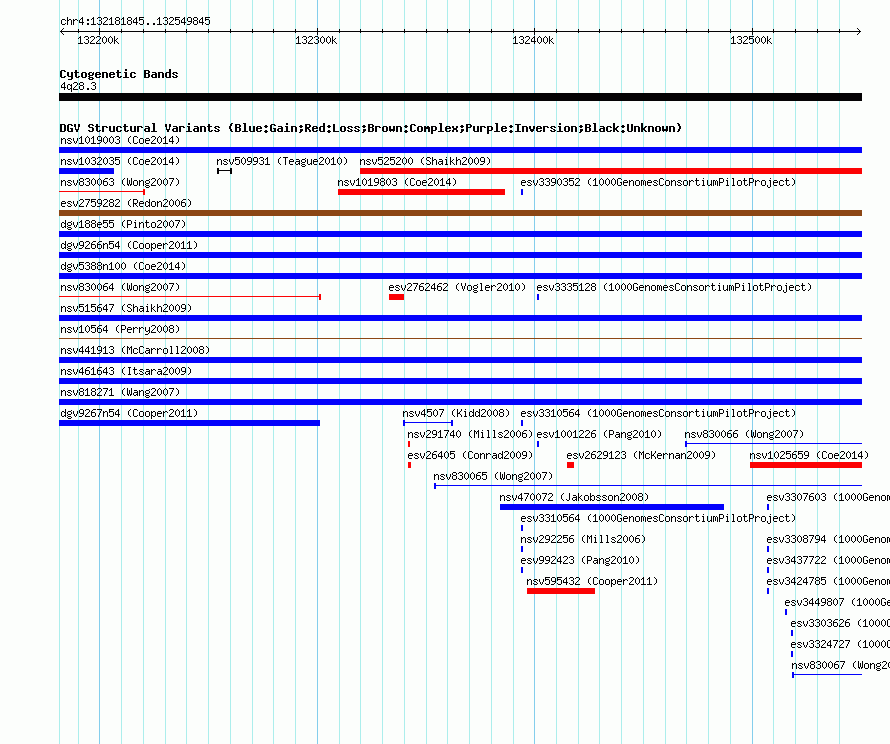
Task: Open variant nsv1019003 (Coe2014) label
Action: pos(120,140)
